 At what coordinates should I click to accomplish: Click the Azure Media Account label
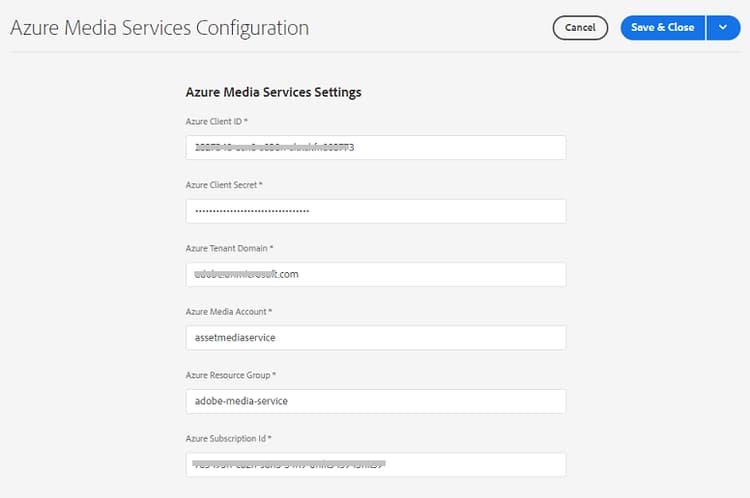230,312
